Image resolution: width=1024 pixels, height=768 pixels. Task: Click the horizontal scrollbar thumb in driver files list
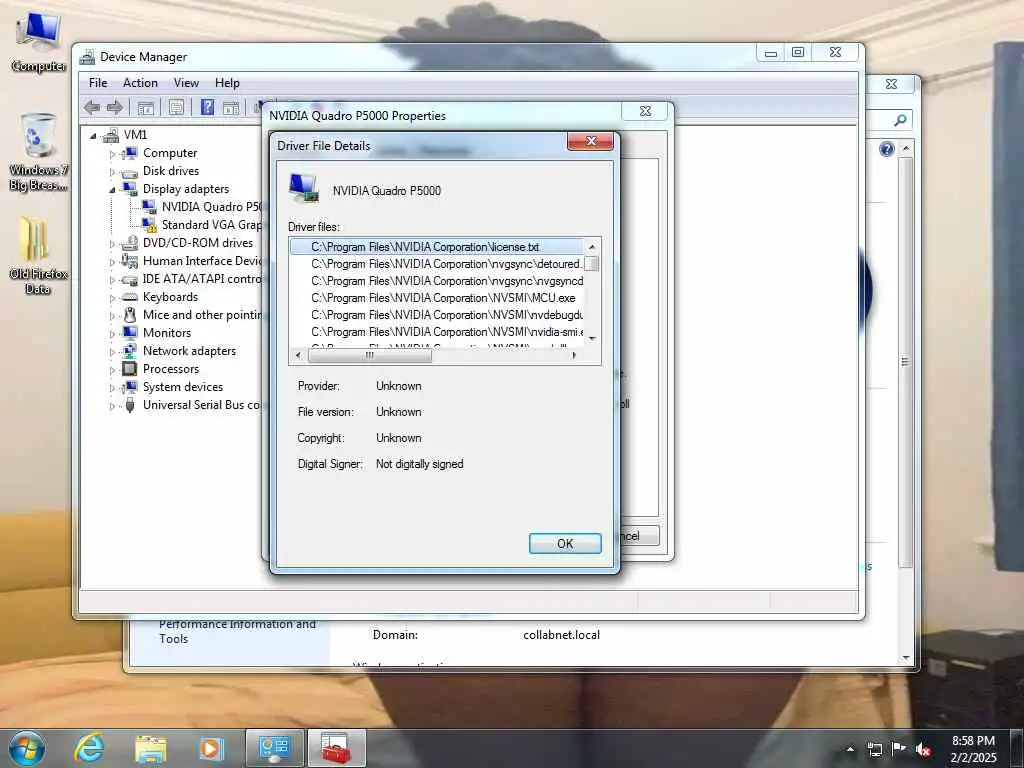click(370, 355)
